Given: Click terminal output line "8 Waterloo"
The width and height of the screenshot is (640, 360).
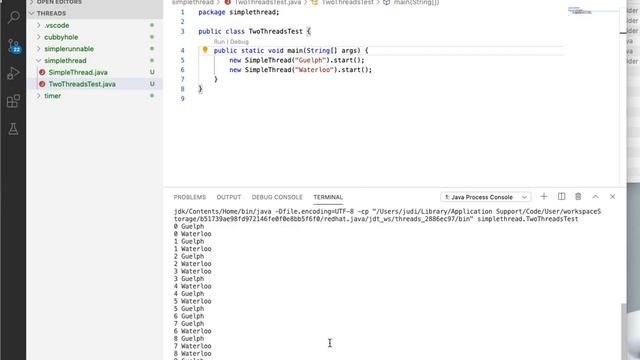Looking at the screenshot, I should click(x=192, y=353).
